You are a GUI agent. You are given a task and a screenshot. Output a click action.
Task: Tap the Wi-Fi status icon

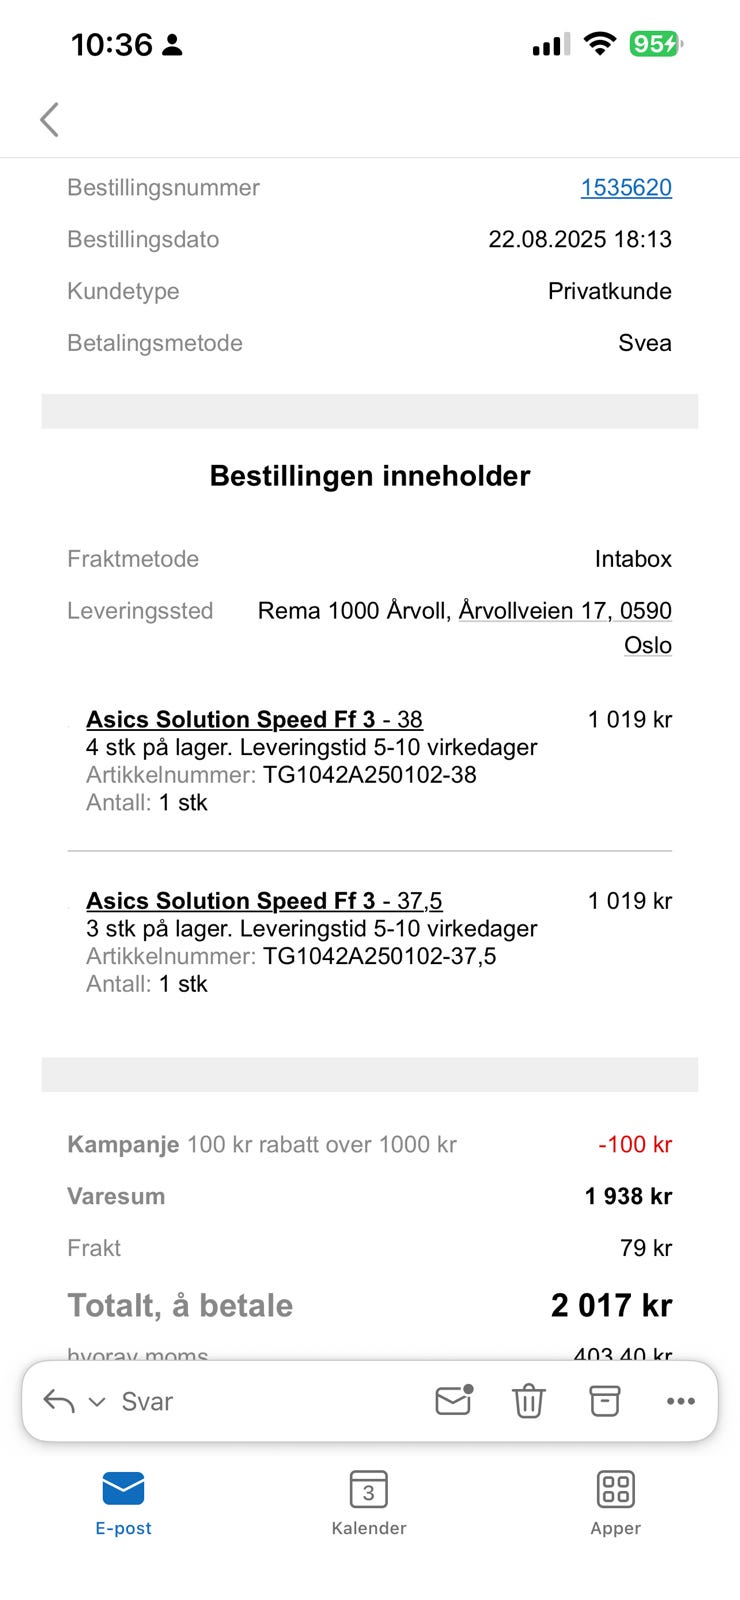pos(599,44)
